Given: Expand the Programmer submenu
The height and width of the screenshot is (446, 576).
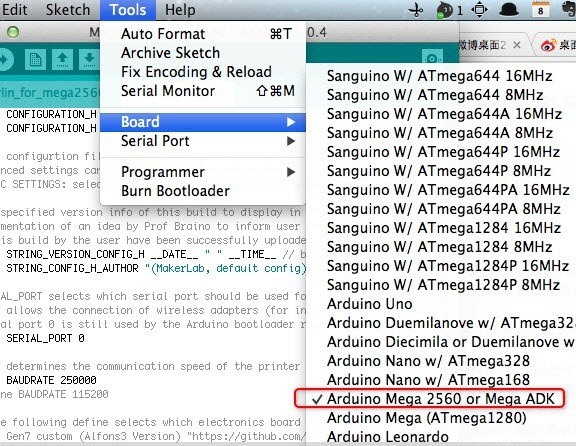Looking at the screenshot, I should point(203,172).
